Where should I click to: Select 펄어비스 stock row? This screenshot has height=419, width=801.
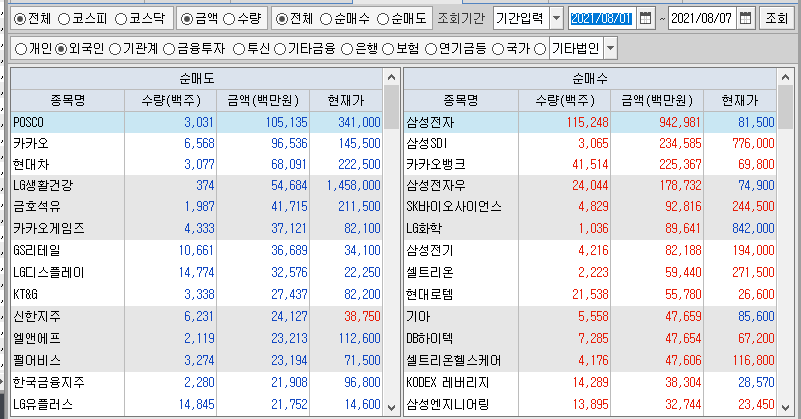tap(197, 360)
